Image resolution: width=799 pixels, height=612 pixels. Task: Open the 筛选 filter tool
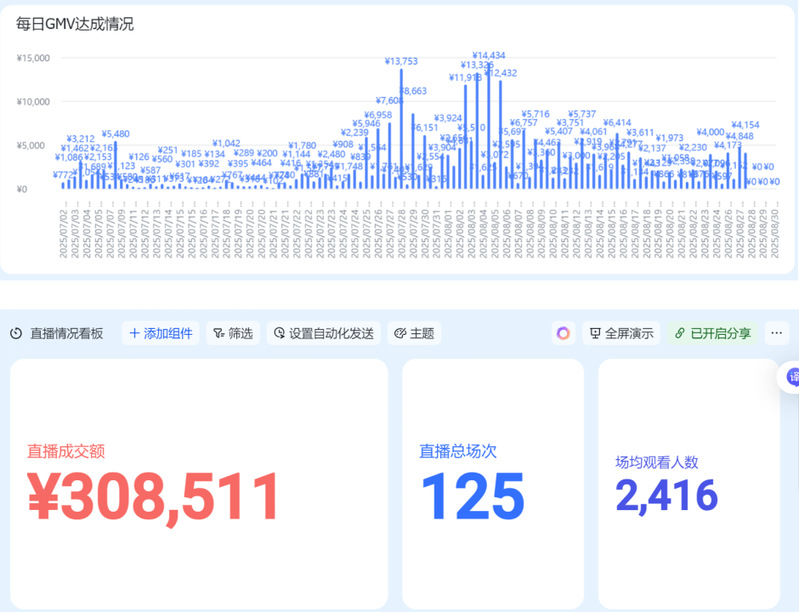(x=231, y=334)
